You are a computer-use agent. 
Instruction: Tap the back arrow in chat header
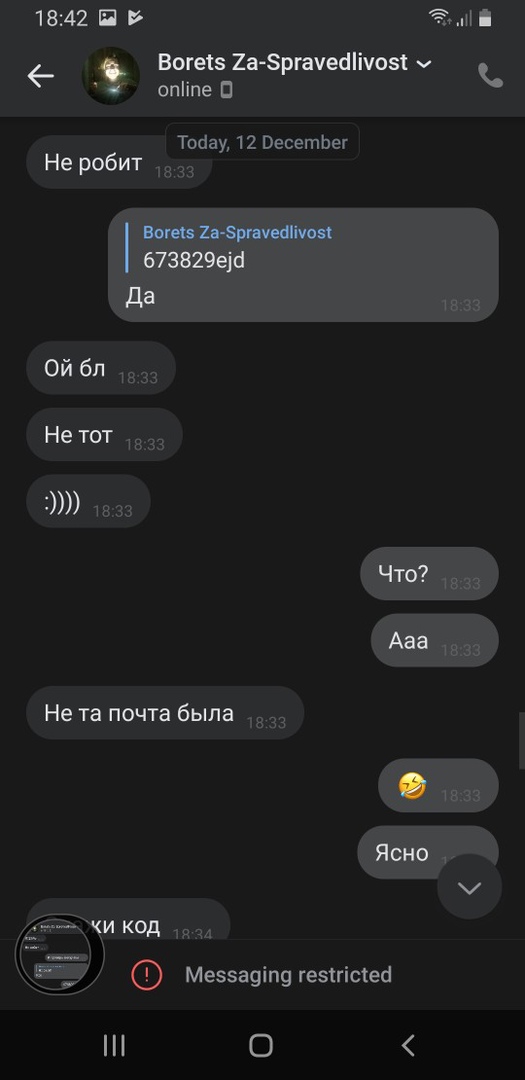click(x=41, y=76)
